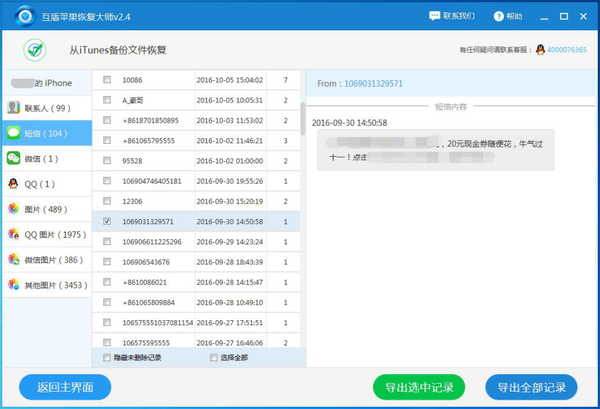Screen dimensions: 600x409
Task: Click the 导出全部记录 button
Action: pyautogui.click(x=532, y=387)
